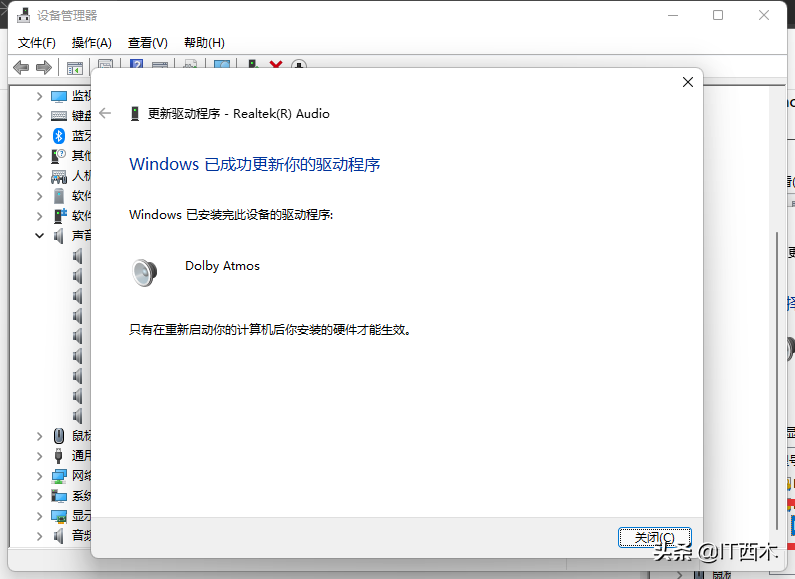Maximize the 设备管理器 window
Image resolution: width=795 pixels, height=579 pixels.
(x=718, y=15)
